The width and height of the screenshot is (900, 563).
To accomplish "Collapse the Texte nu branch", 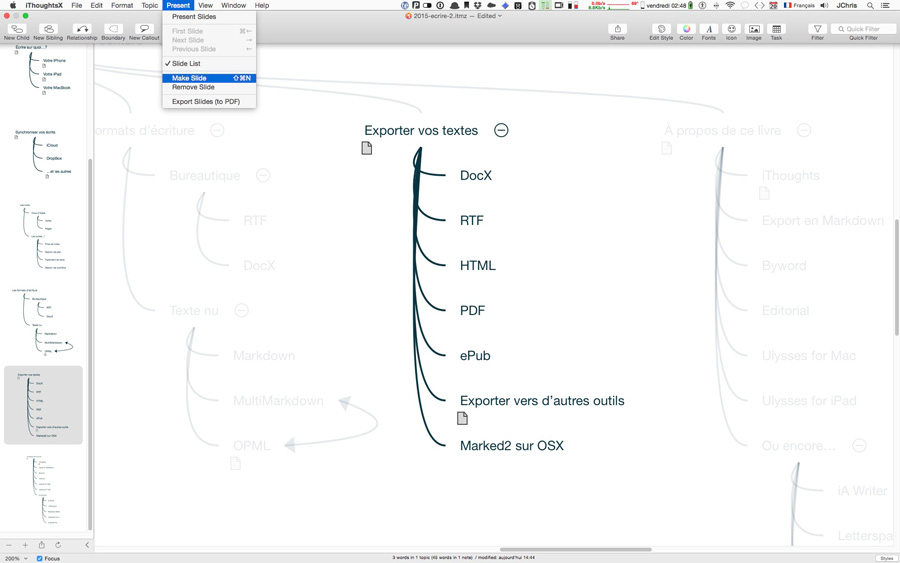I will tap(242, 310).
